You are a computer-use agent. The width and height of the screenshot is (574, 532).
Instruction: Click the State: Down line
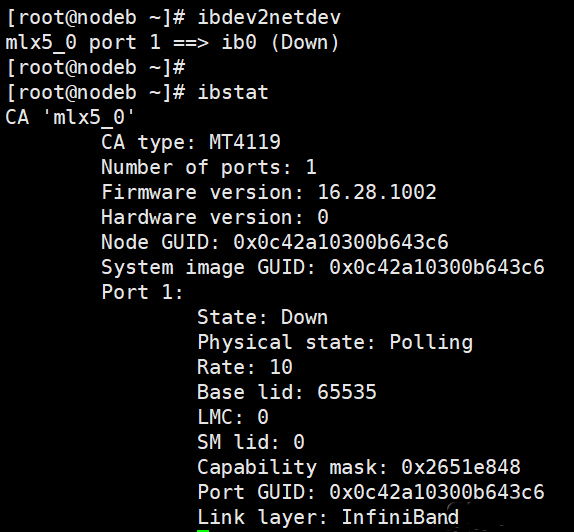(262, 317)
